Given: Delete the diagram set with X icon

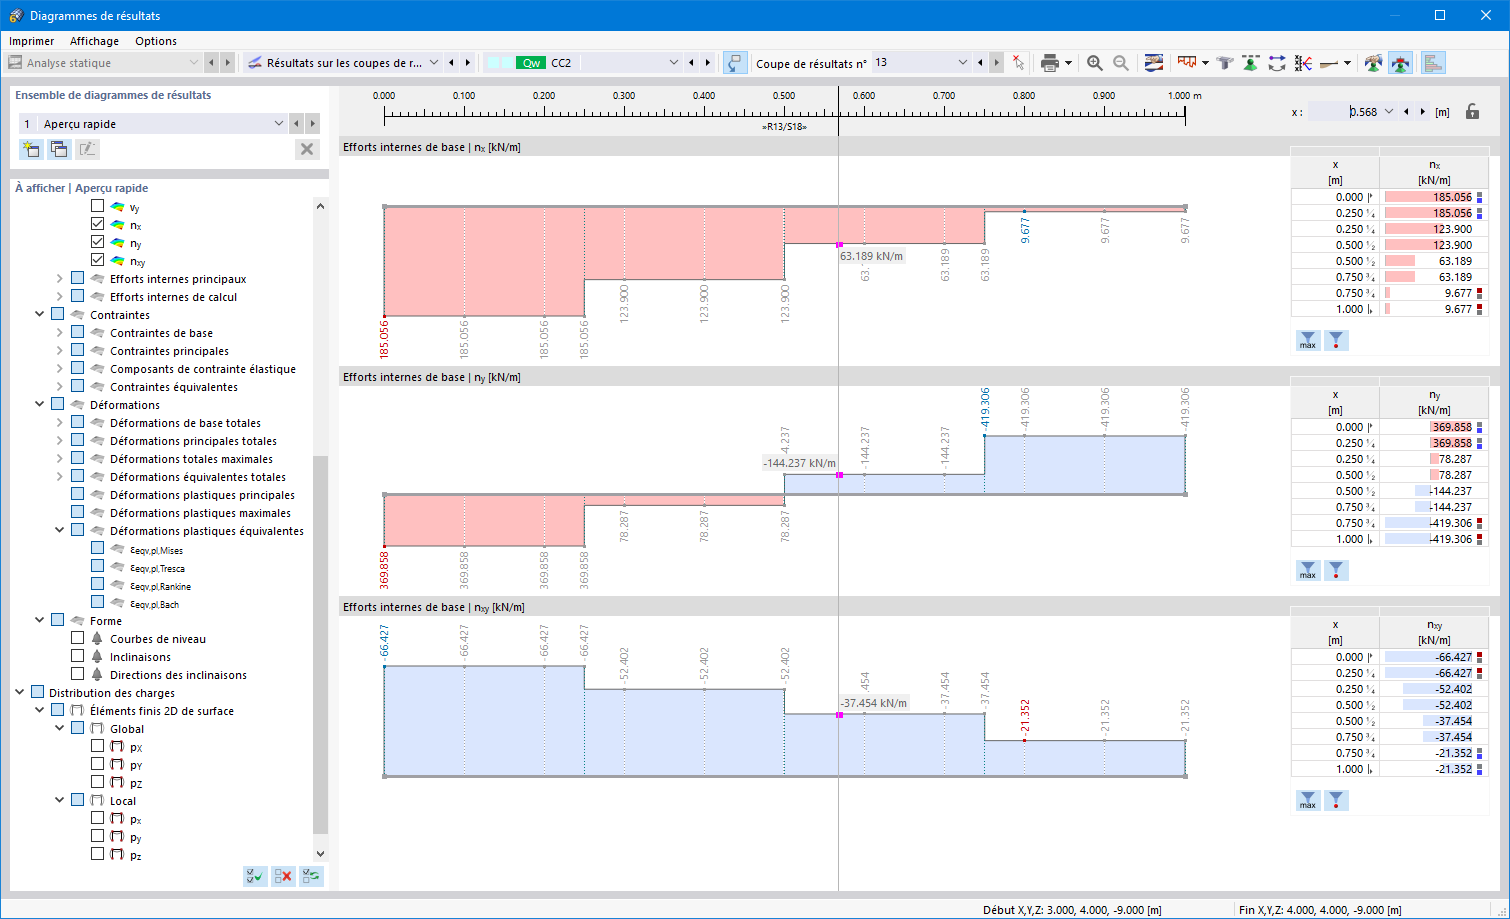Looking at the screenshot, I should 307,149.
